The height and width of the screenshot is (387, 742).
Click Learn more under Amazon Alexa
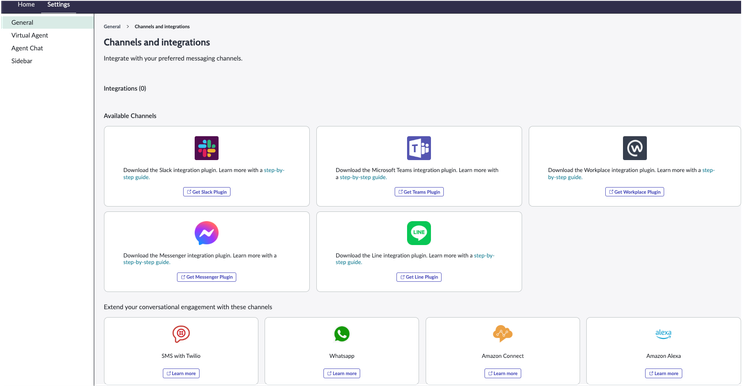[663, 374]
